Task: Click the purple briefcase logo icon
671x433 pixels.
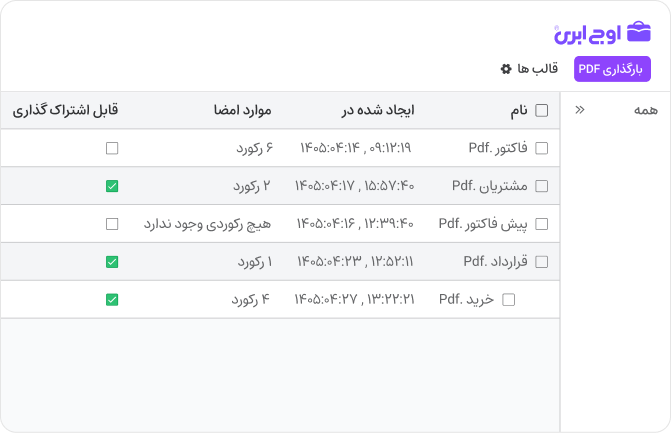Action: 638,32
